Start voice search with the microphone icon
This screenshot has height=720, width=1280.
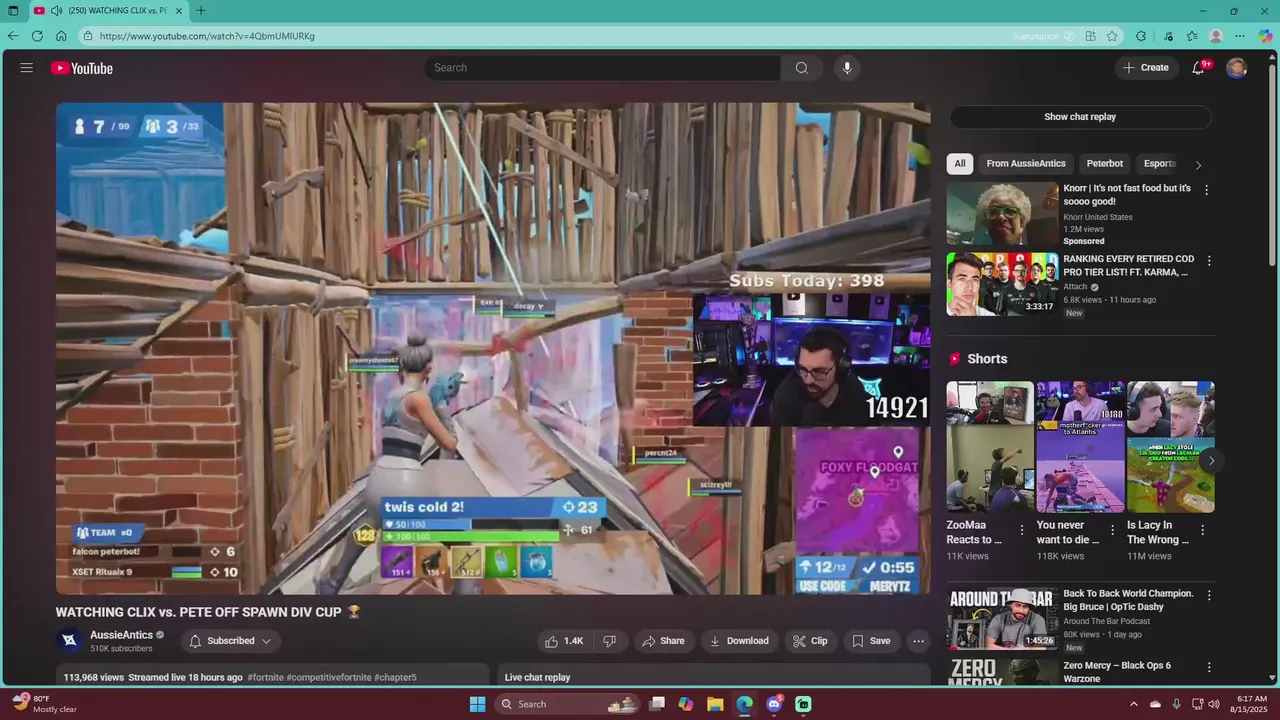coord(847,68)
